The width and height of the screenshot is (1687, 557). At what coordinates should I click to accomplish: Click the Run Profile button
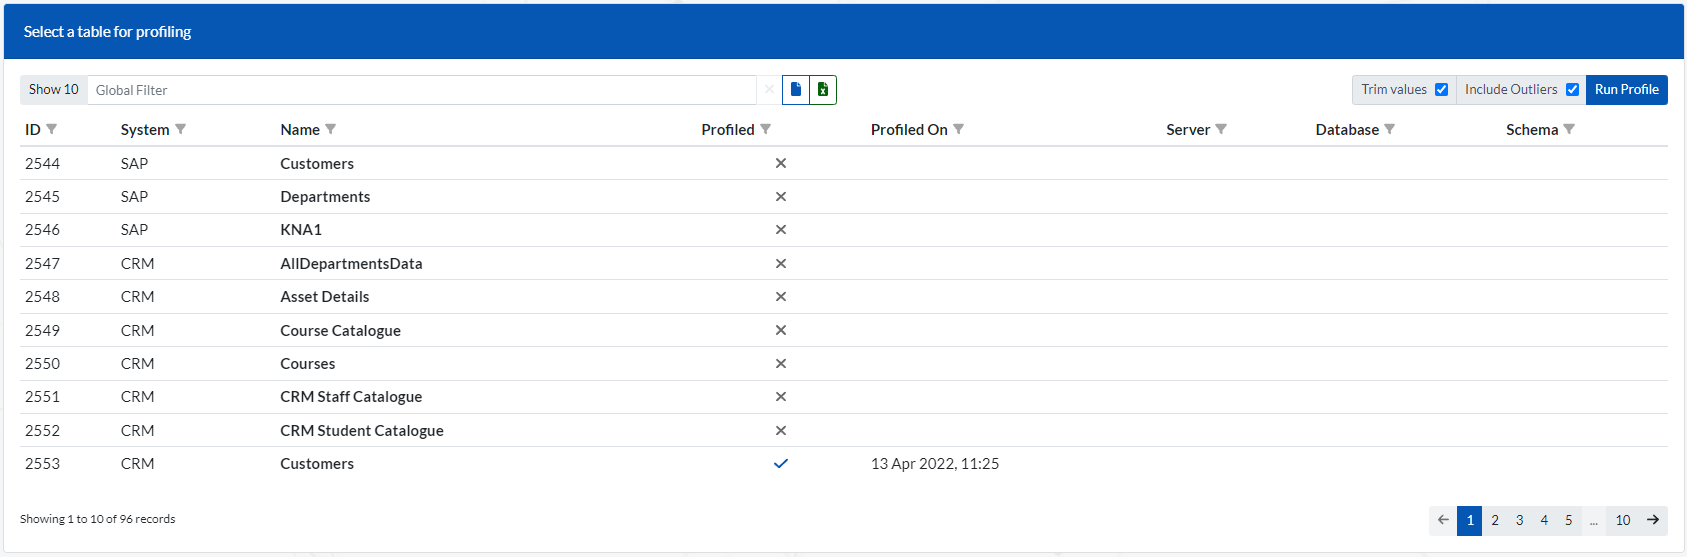tap(1626, 90)
